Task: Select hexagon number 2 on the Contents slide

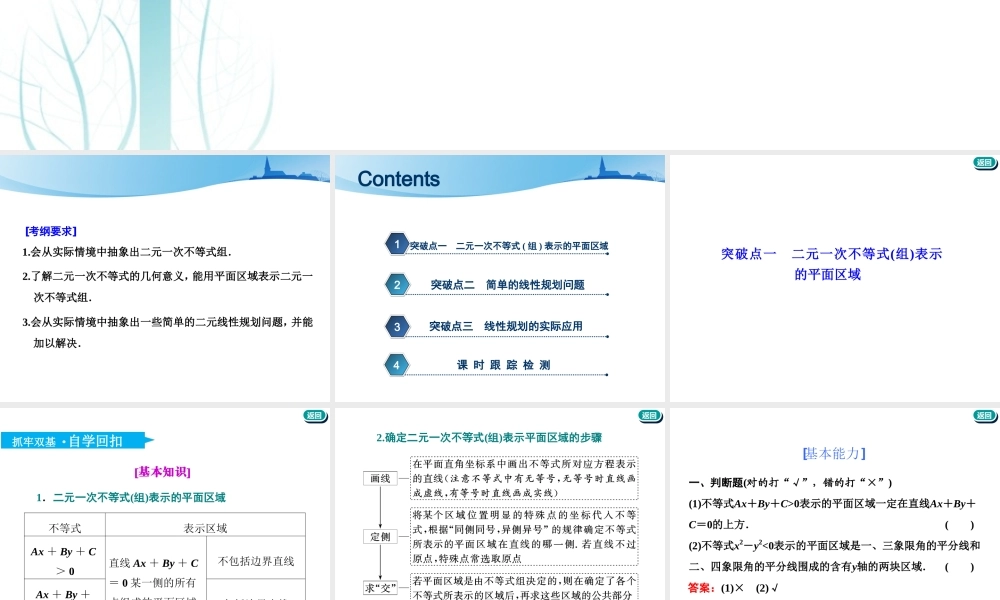Action: tap(397, 284)
